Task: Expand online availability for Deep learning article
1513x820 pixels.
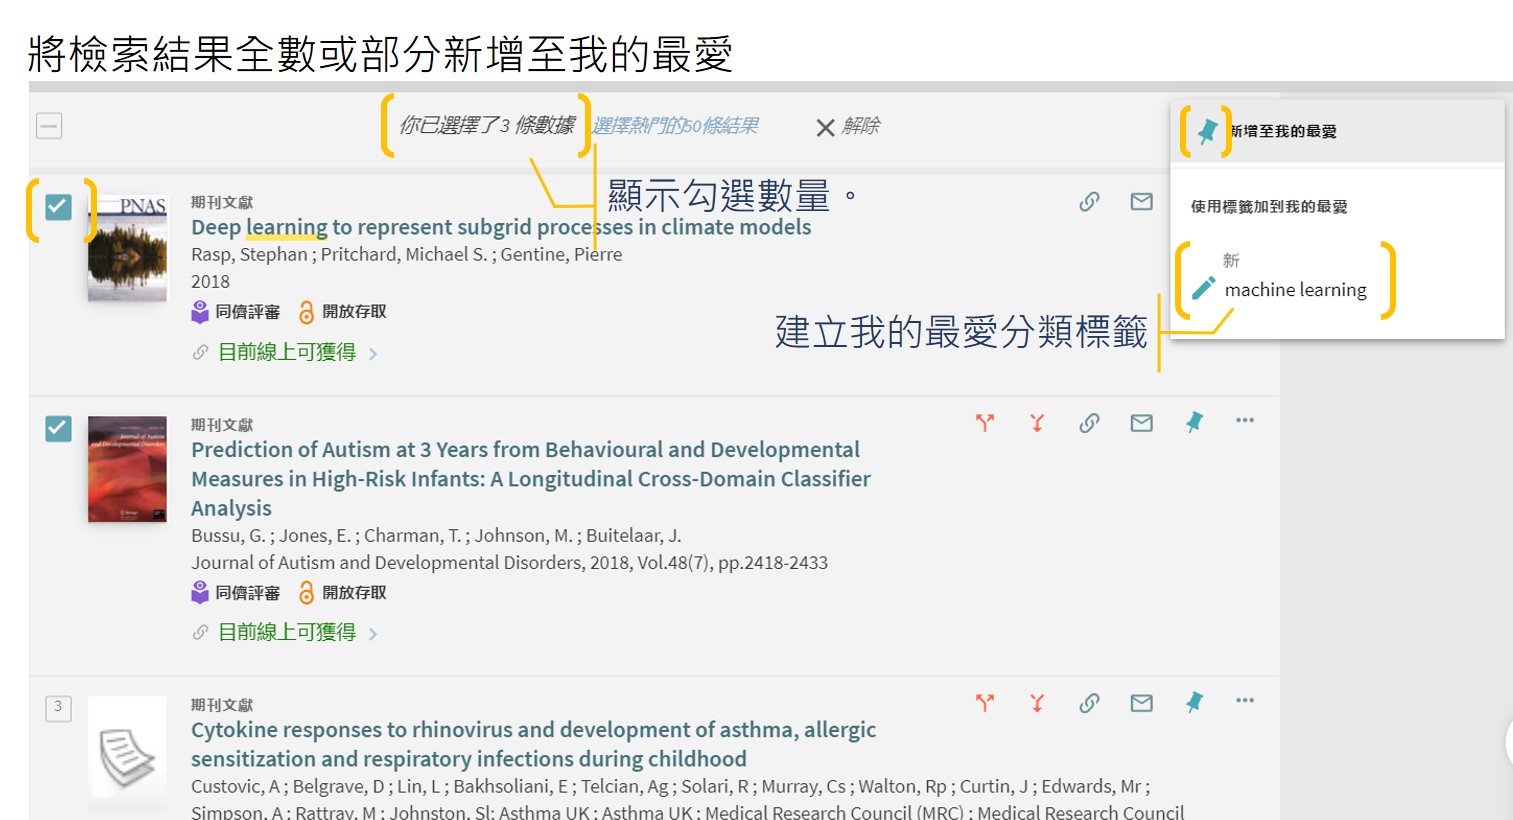Action: pos(287,352)
